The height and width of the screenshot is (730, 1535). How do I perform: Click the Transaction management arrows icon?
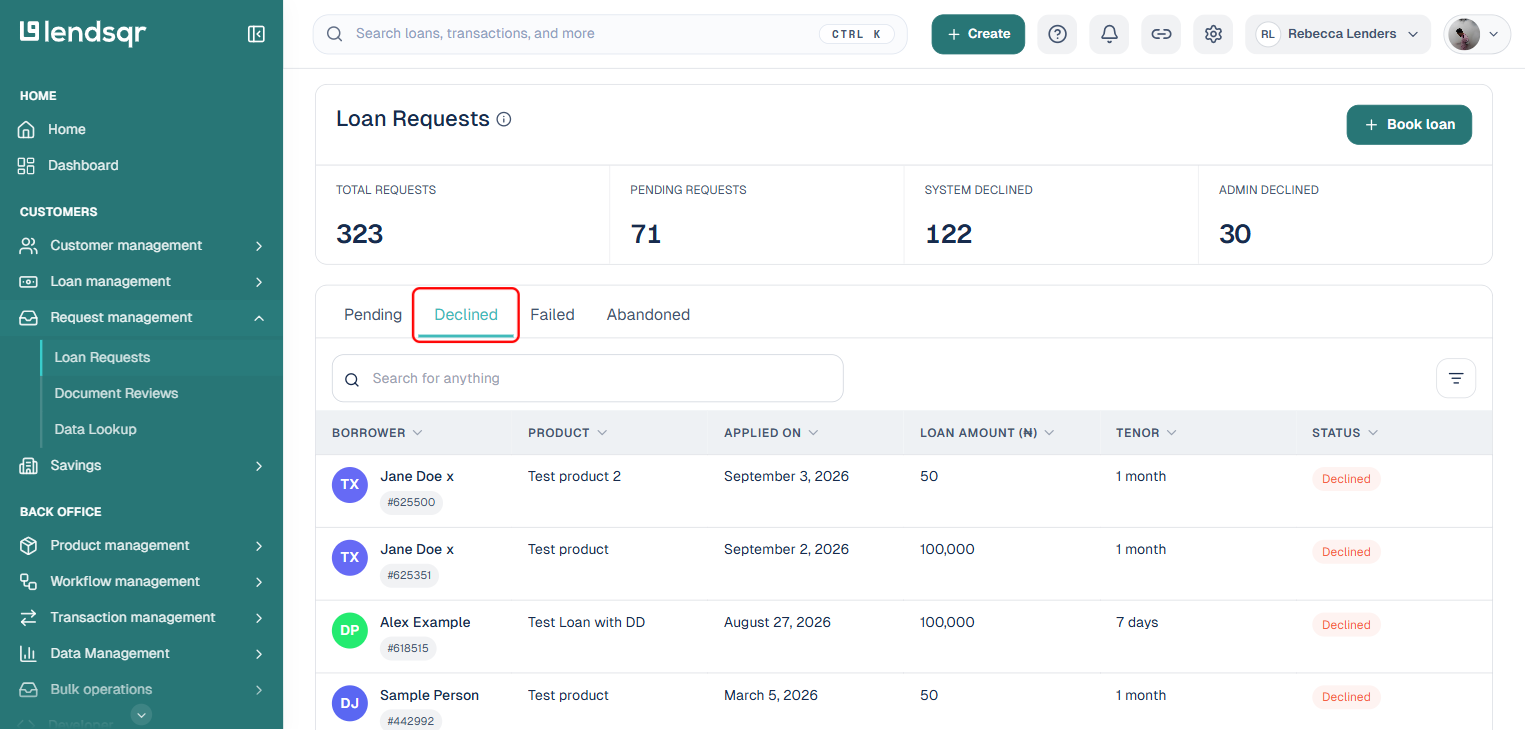pyautogui.click(x=29, y=617)
